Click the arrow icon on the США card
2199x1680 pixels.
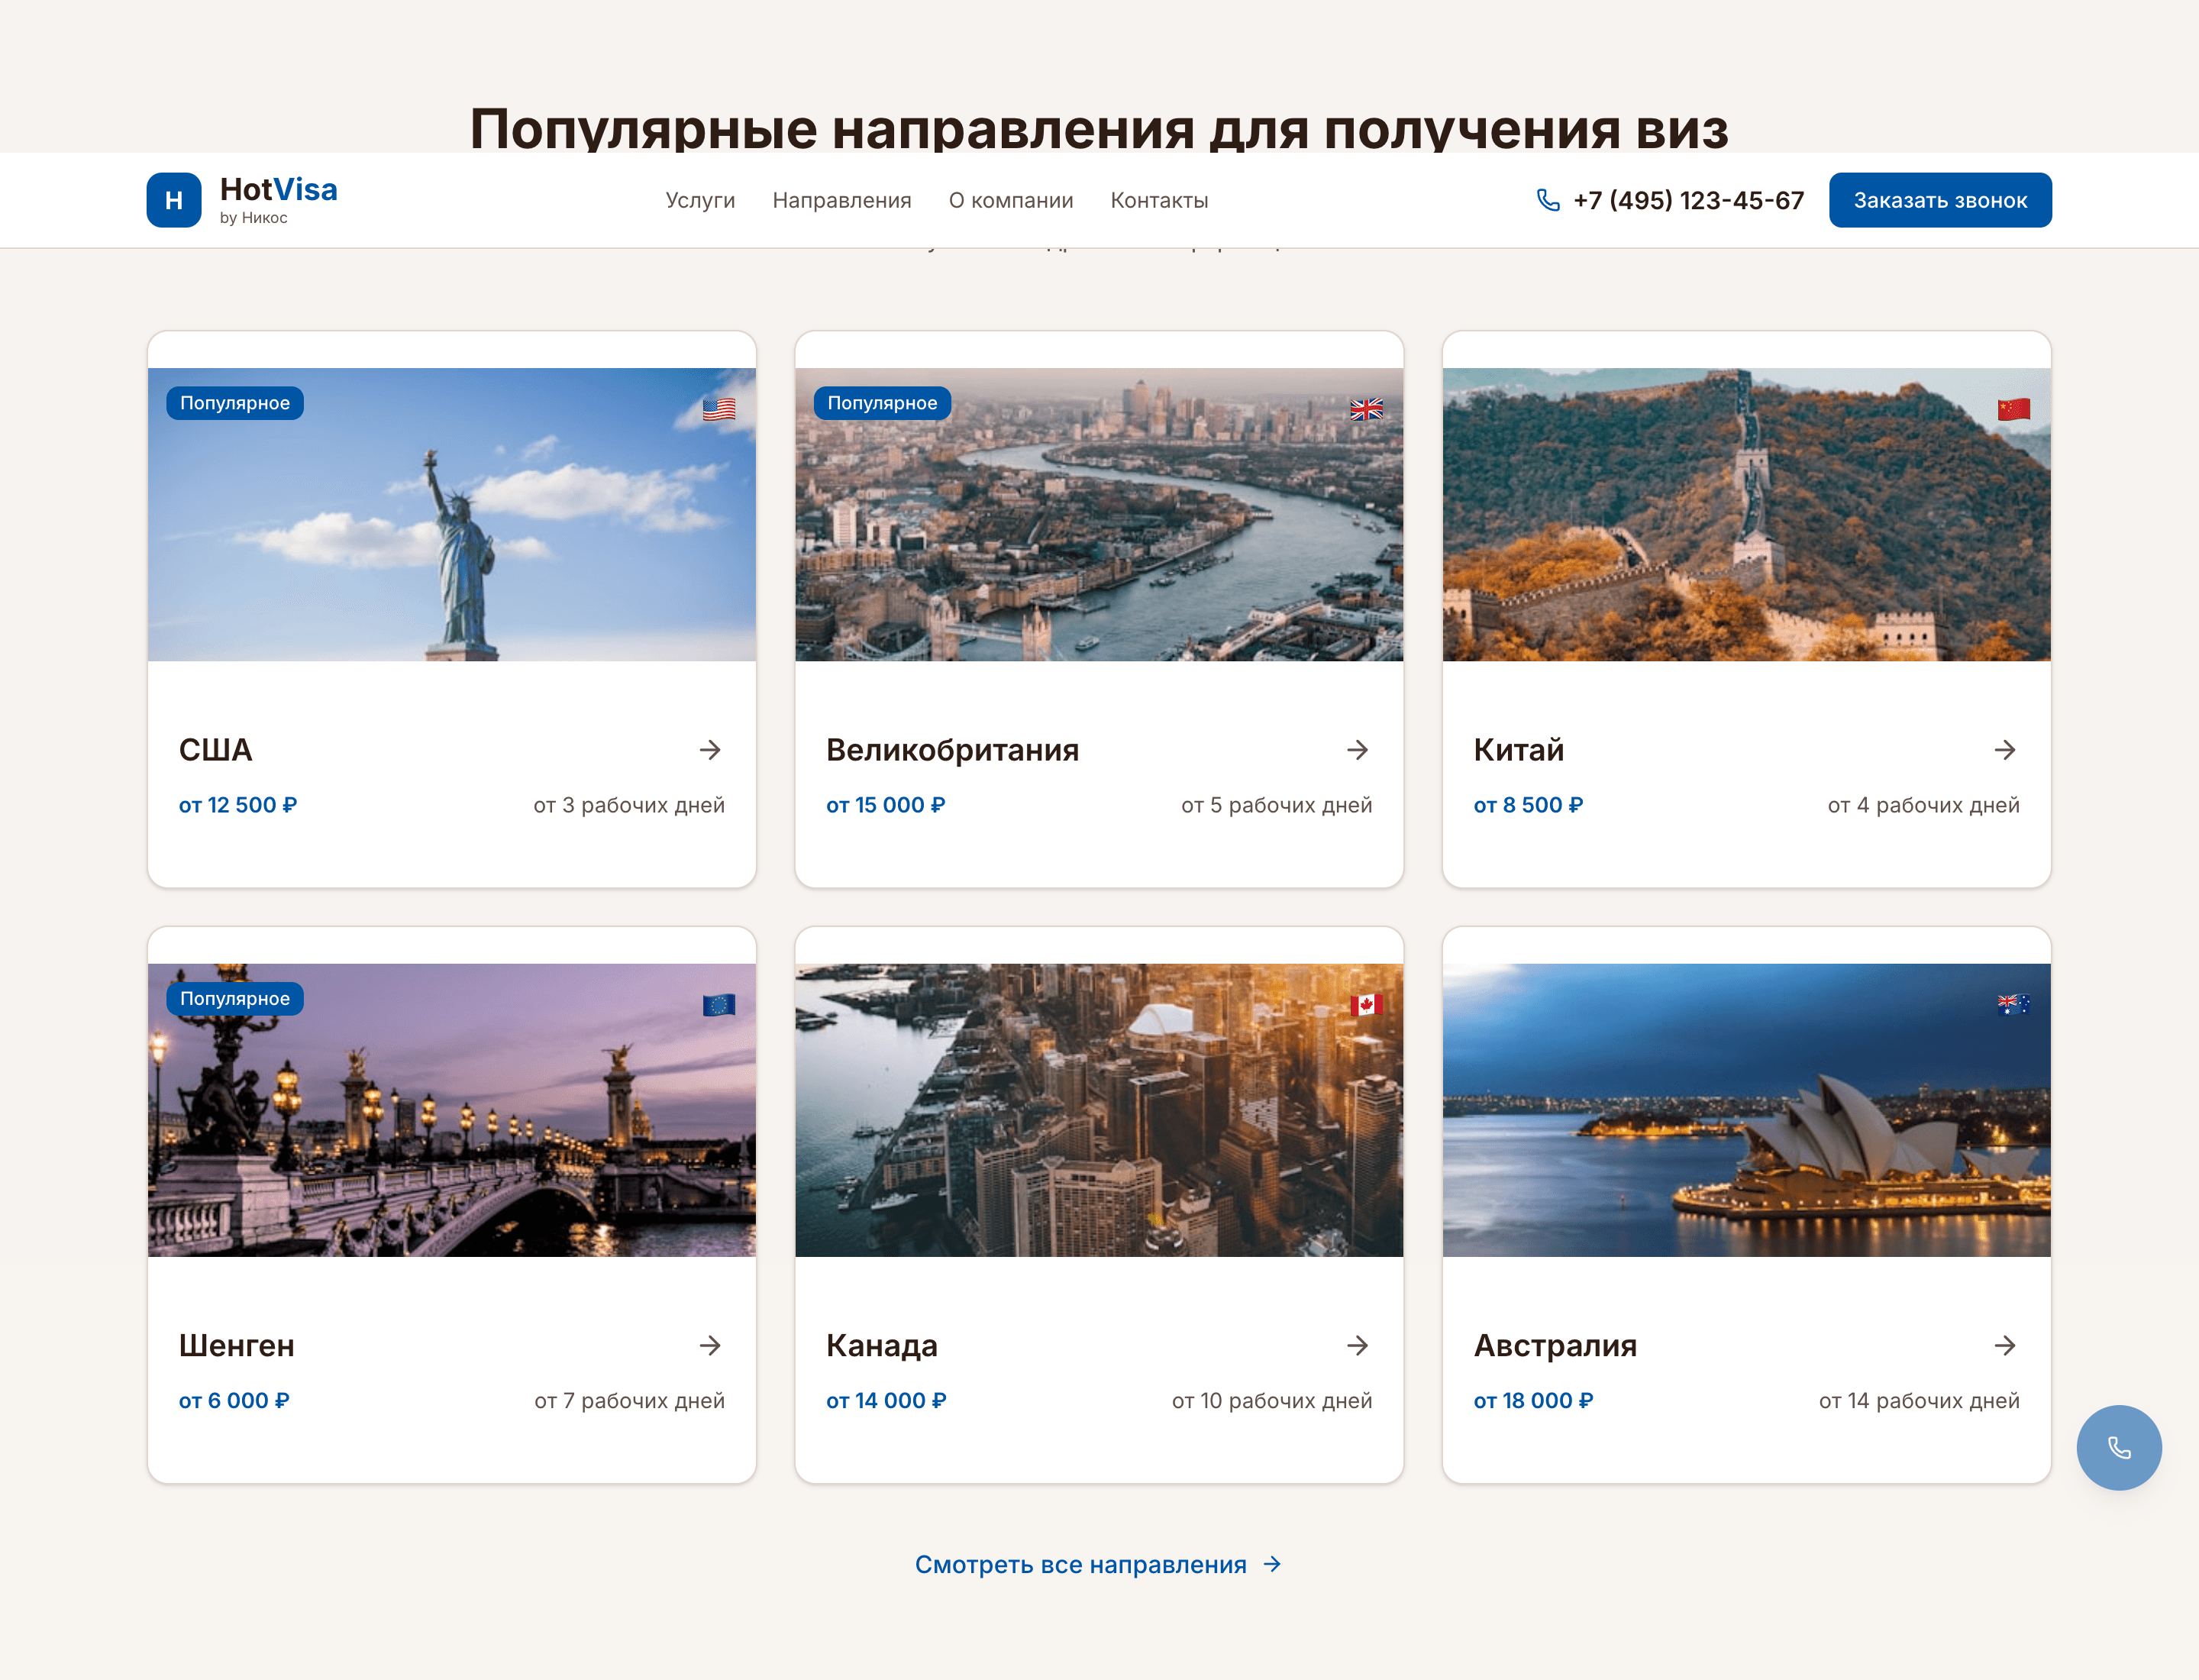(710, 750)
